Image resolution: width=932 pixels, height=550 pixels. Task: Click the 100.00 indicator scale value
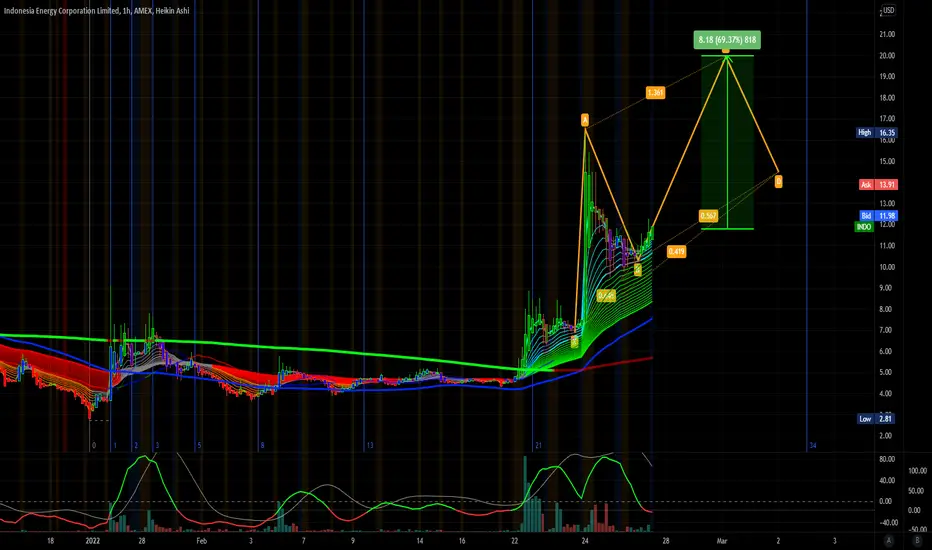(x=917, y=470)
